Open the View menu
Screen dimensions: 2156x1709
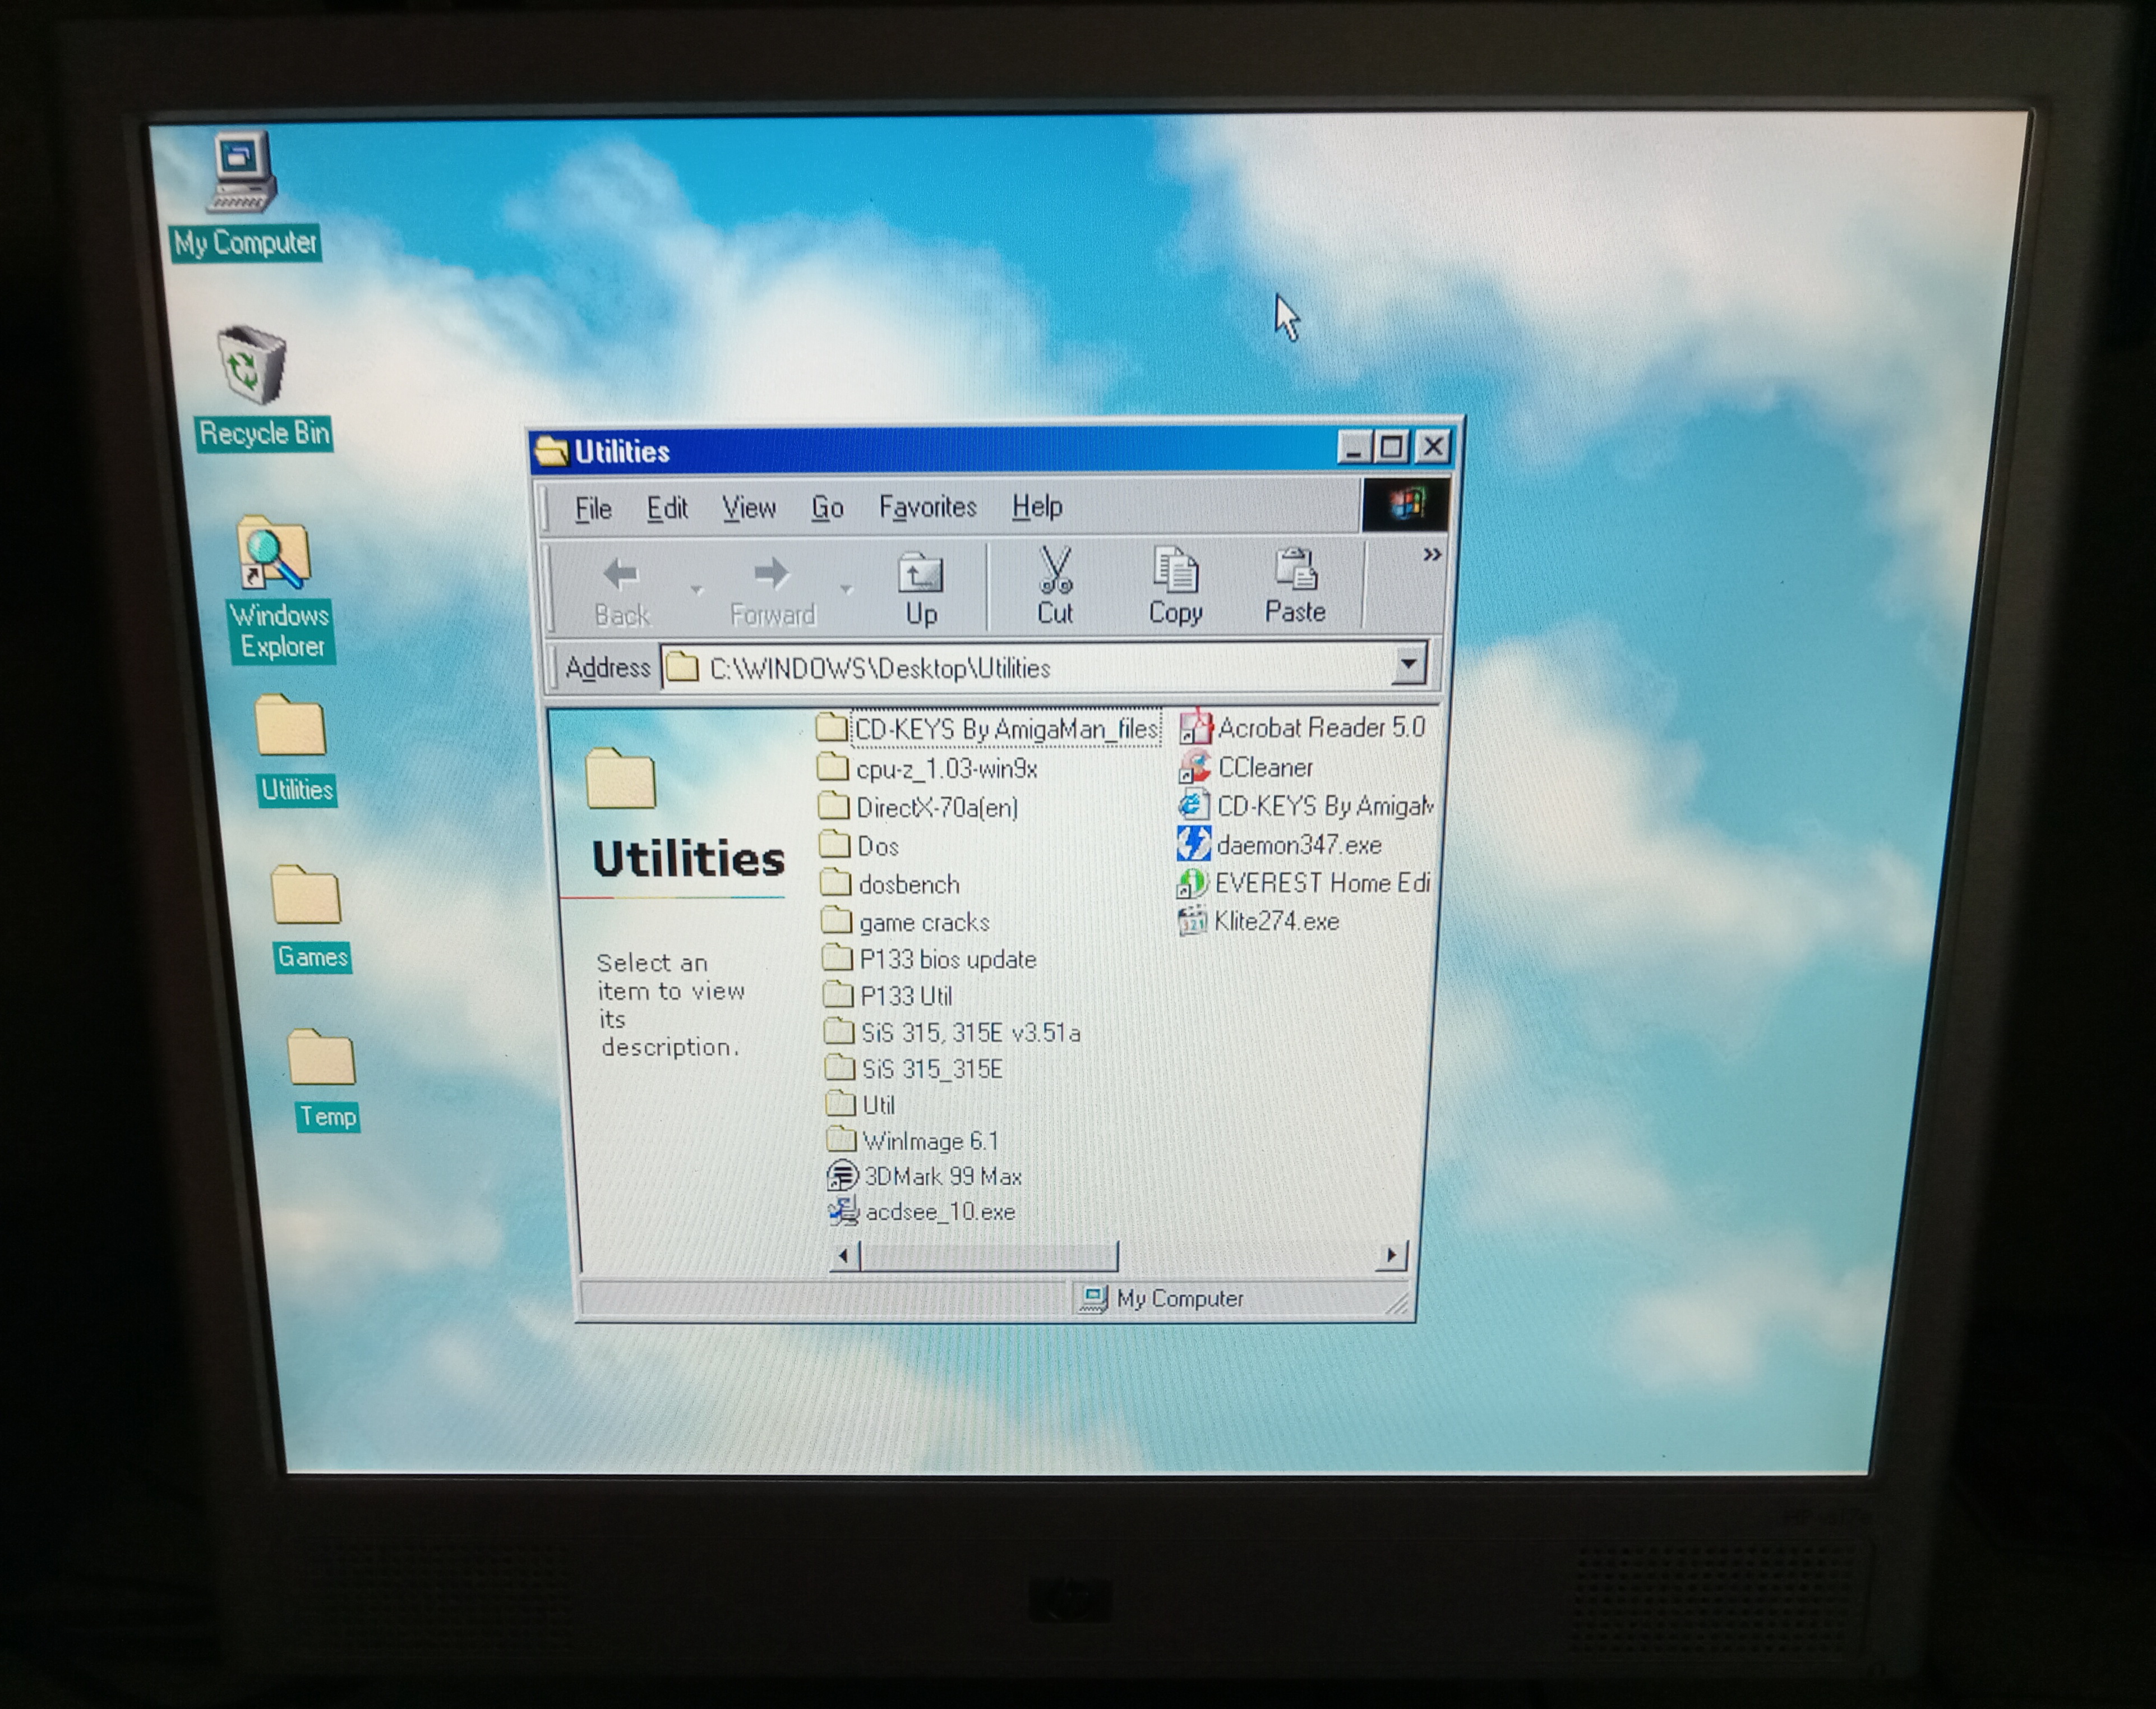(748, 508)
